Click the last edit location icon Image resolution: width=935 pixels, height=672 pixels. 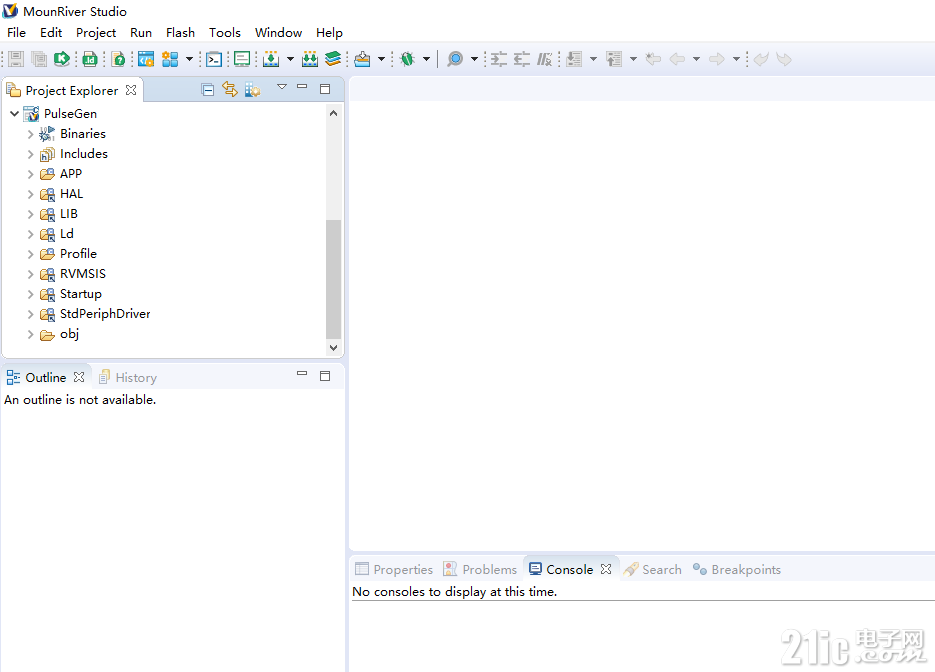654,59
